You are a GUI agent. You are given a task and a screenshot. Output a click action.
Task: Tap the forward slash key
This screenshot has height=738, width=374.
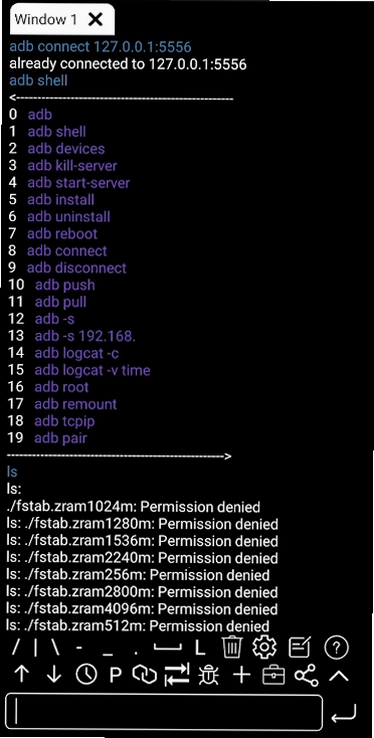[x=16, y=648]
